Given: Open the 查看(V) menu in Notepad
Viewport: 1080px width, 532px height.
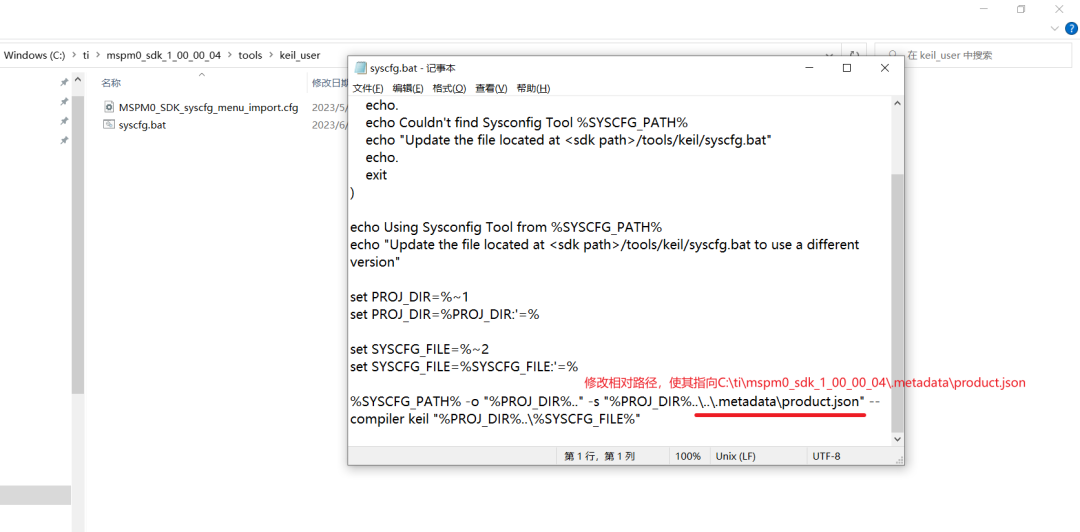Looking at the screenshot, I should (x=491, y=89).
